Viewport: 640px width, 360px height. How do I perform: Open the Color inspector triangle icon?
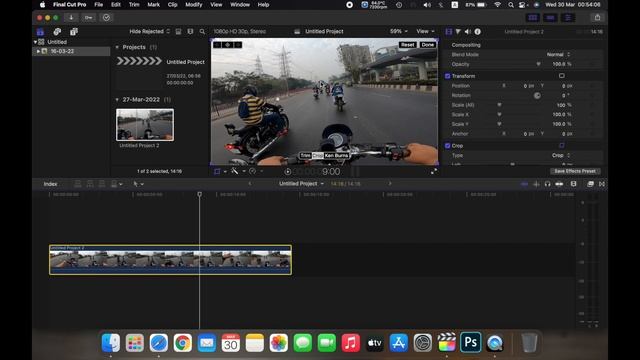click(x=458, y=31)
